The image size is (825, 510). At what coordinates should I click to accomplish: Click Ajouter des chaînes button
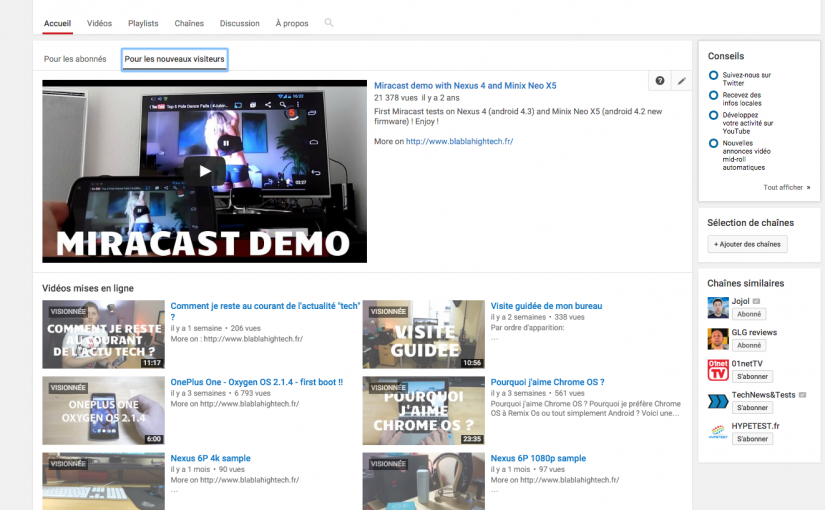747,244
